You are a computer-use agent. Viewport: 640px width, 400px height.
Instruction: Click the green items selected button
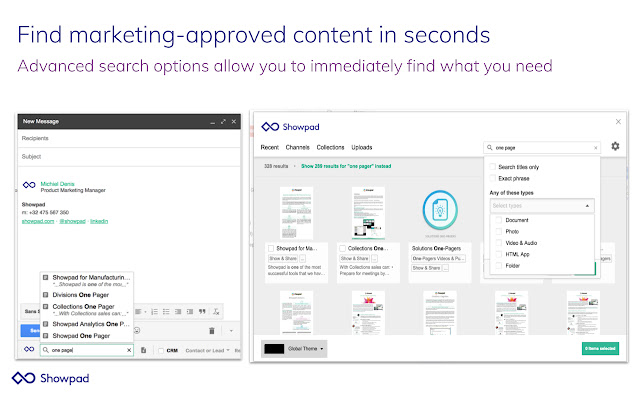coord(600,348)
